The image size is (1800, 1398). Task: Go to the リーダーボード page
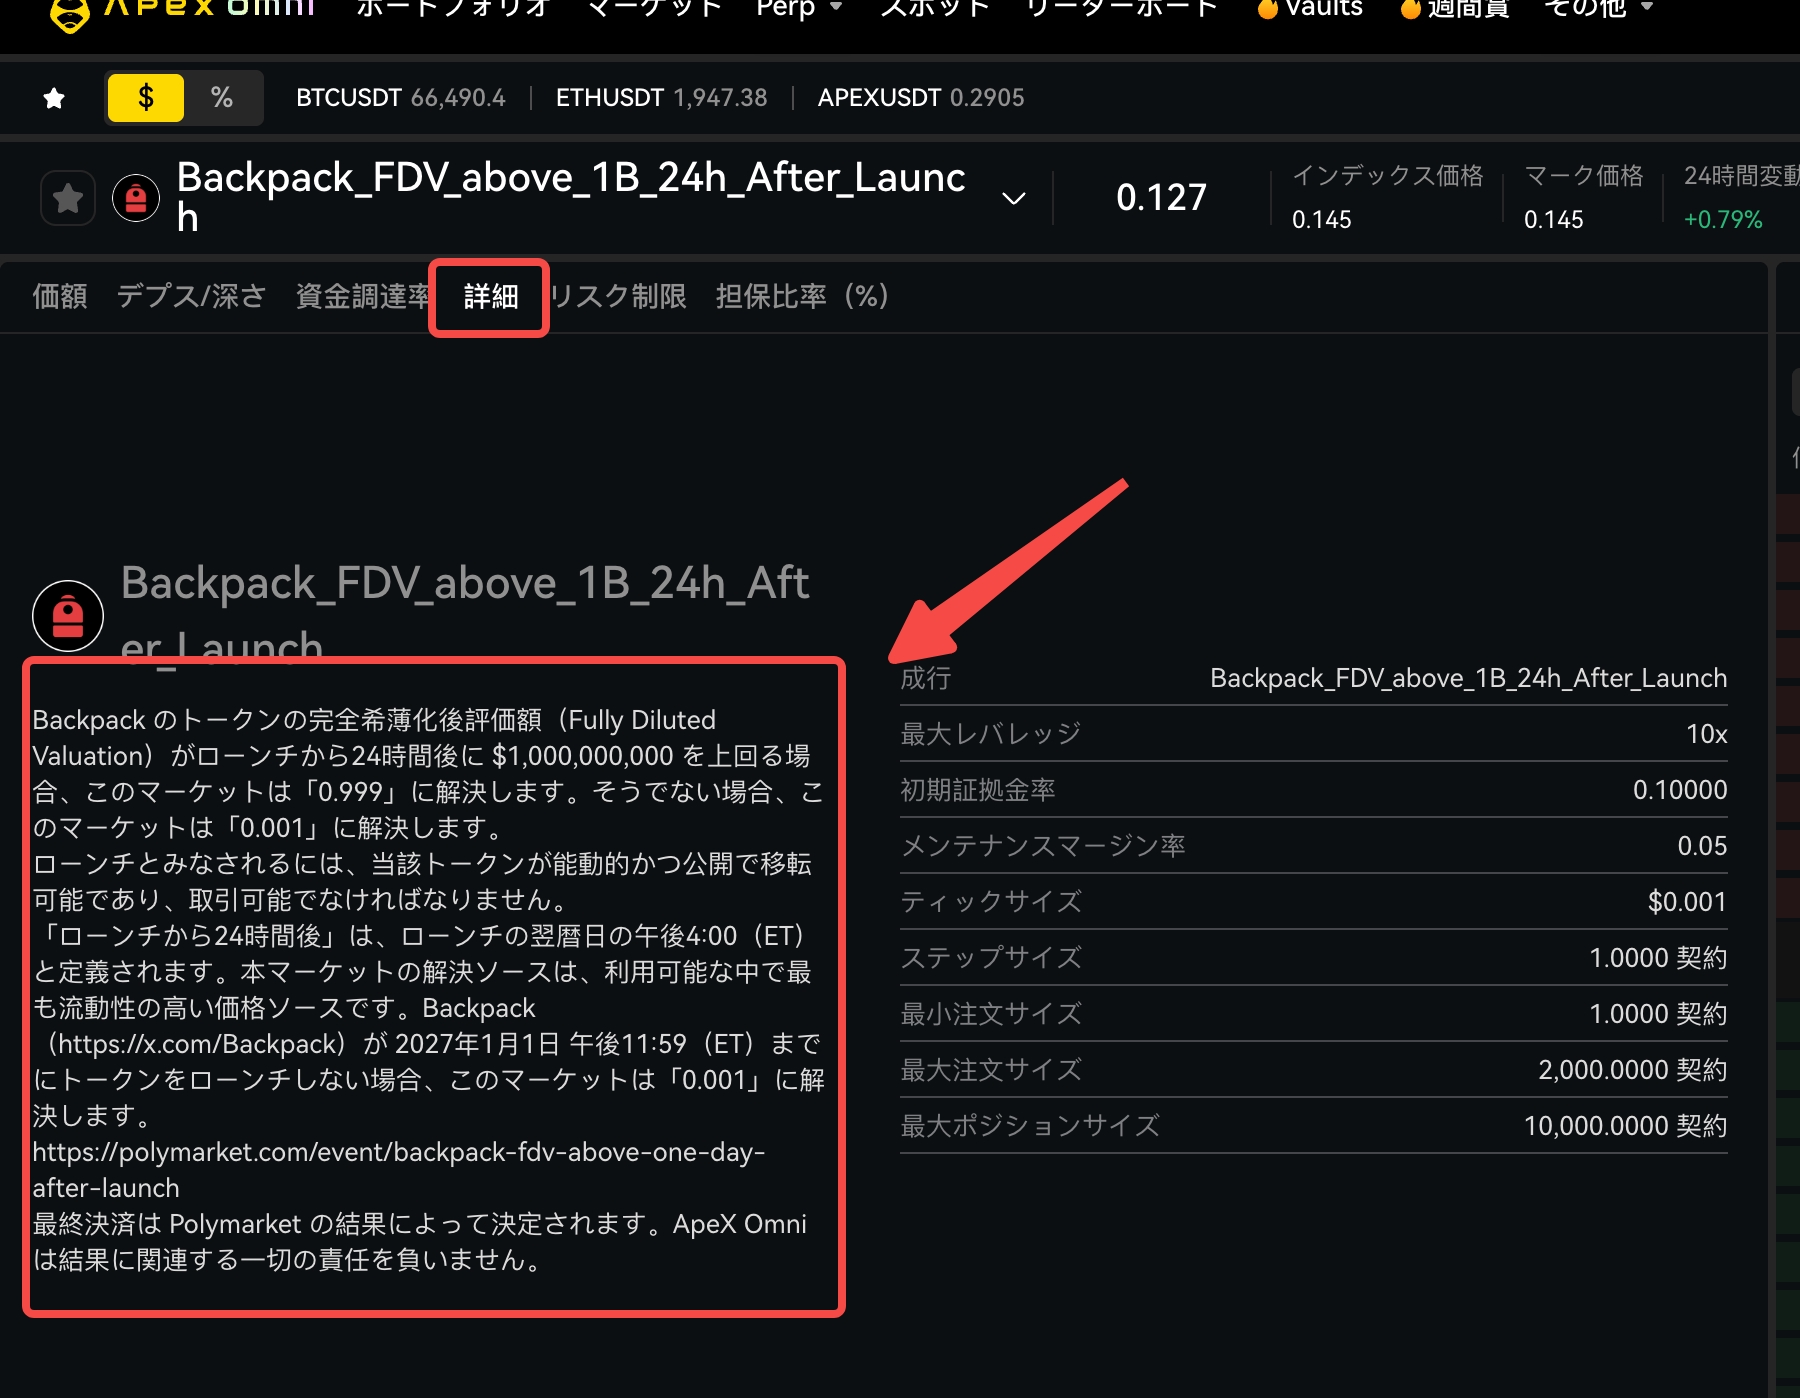pyautogui.click(x=1122, y=9)
